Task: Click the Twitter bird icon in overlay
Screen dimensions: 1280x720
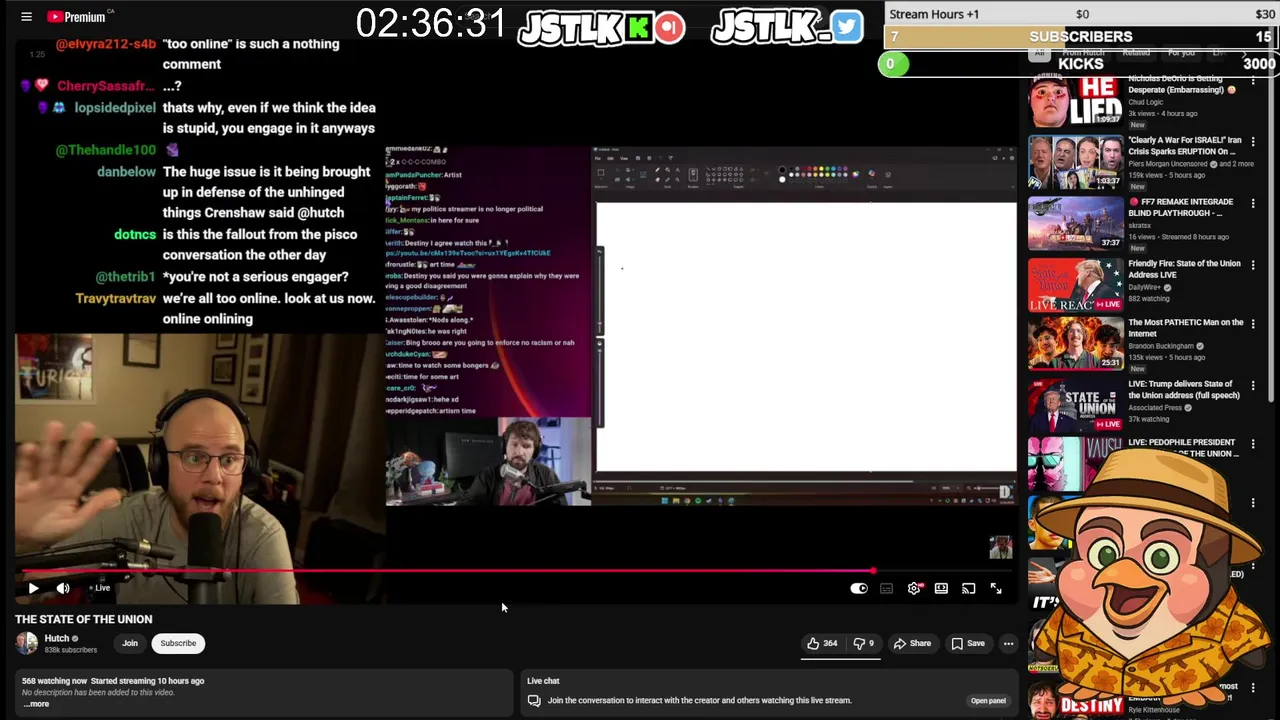Action: click(846, 27)
